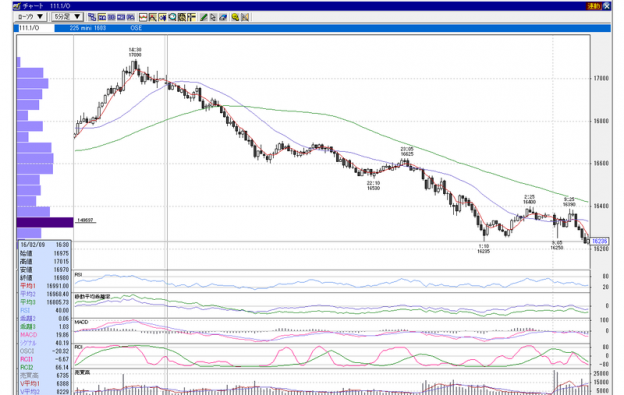The width and height of the screenshot is (624, 395).
Task: Click the red line chart indicator icon
Action: (x=143, y=17)
